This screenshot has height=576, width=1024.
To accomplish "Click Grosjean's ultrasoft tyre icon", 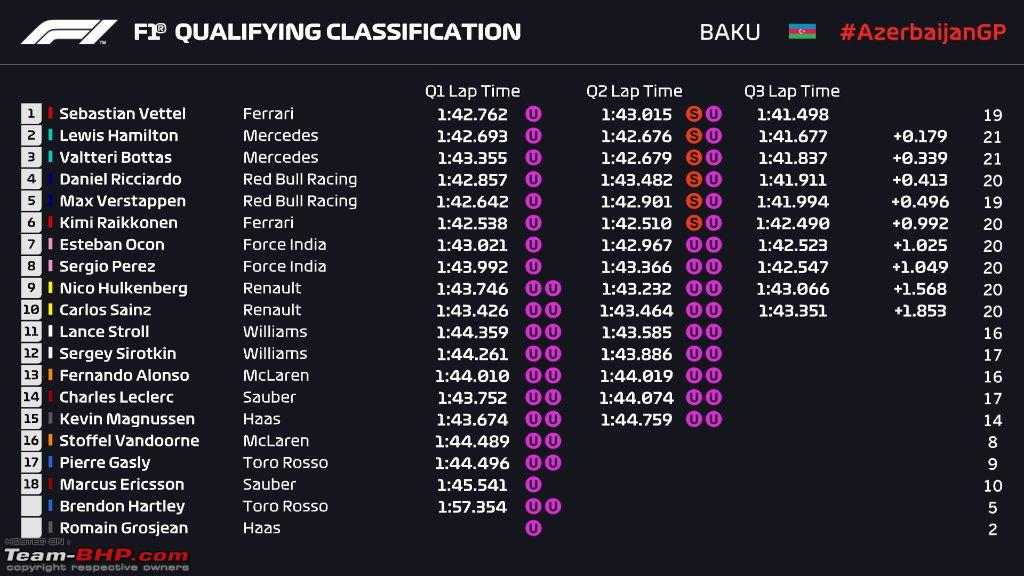I will pos(533,528).
